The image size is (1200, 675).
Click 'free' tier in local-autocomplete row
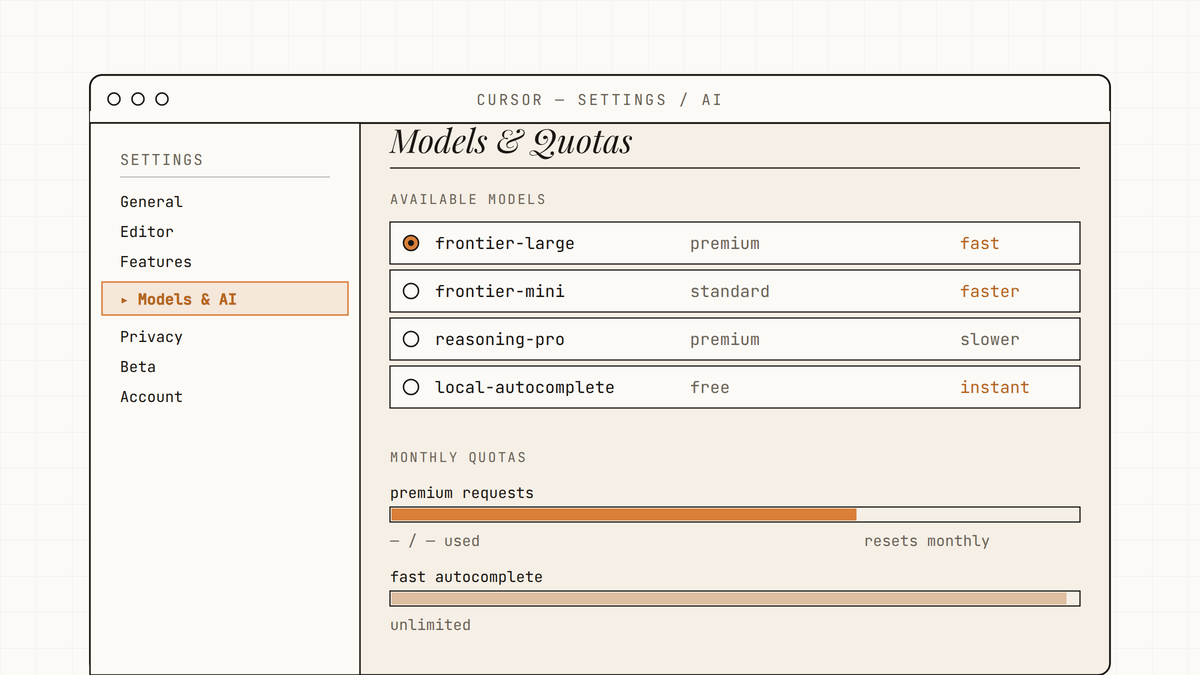pyautogui.click(x=710, y=387)
